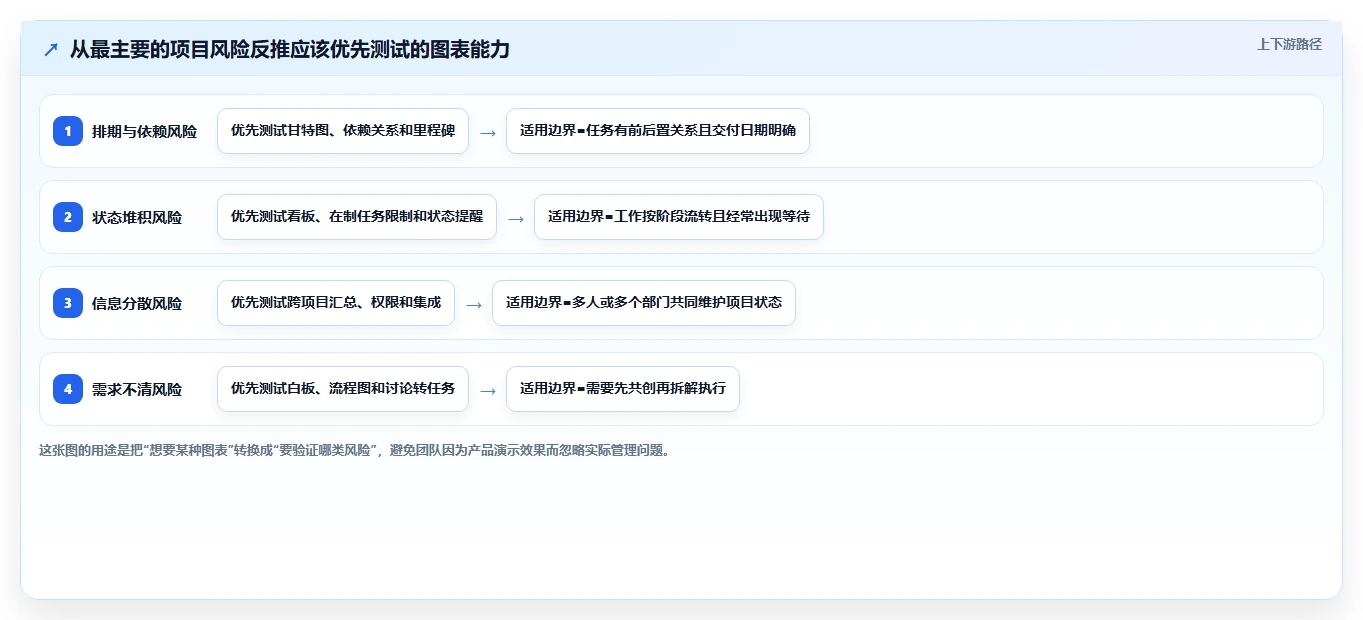Image resolution: width=1363 pixels, height=620 pixels.
Task: Select the number 3 badge
Action: pos(68,303)
